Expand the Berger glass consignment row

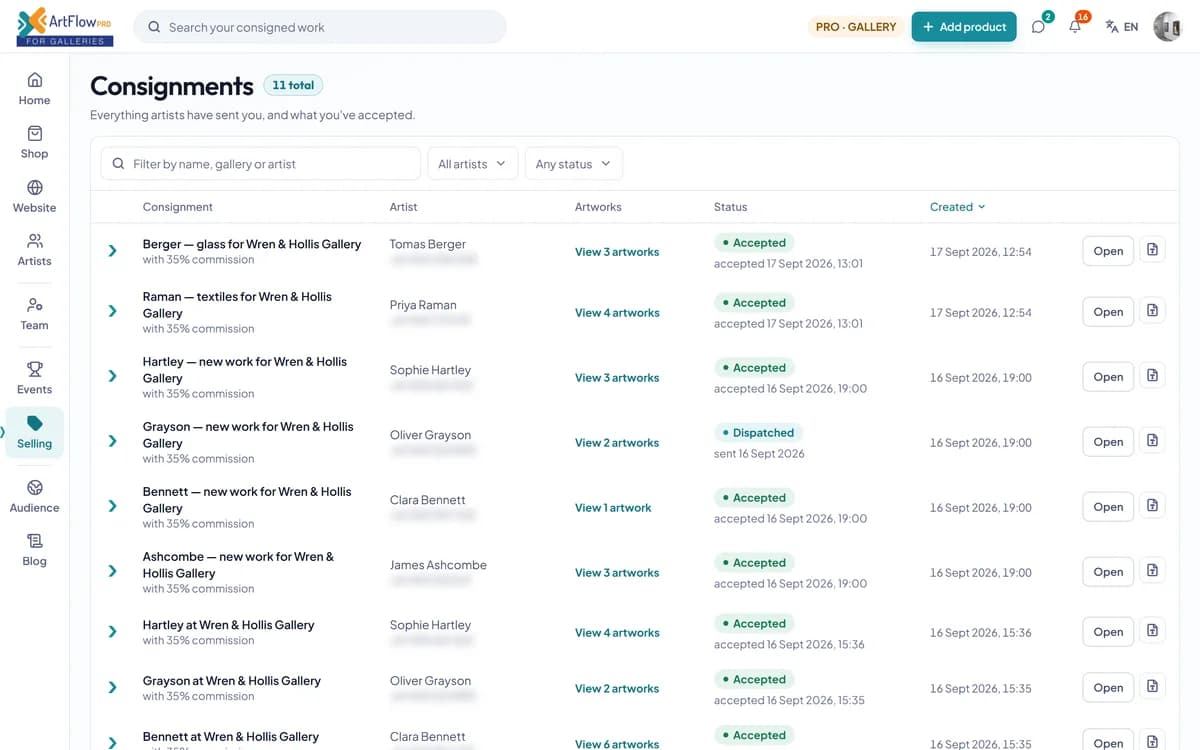pyautogui.click(x=113, y=251)
